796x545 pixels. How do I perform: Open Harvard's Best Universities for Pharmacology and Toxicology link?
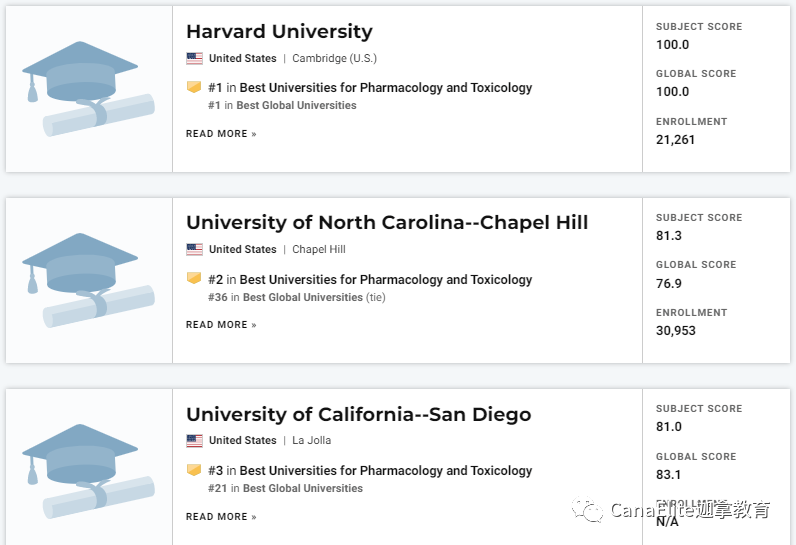pos(386,88)
